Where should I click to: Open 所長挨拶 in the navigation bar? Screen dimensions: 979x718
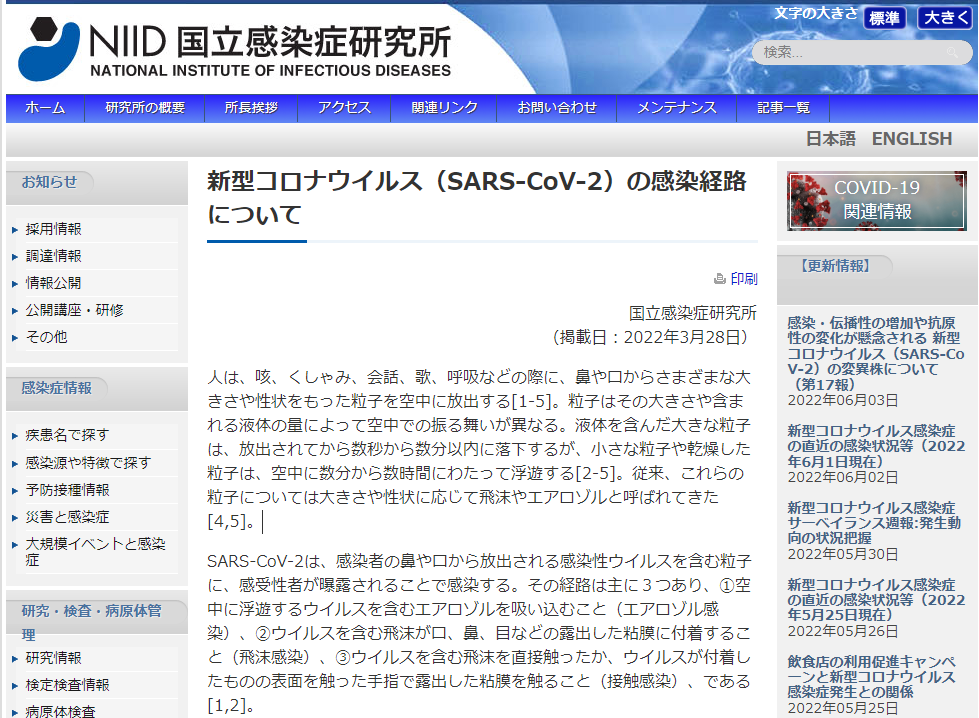click(x=251, y=108)
